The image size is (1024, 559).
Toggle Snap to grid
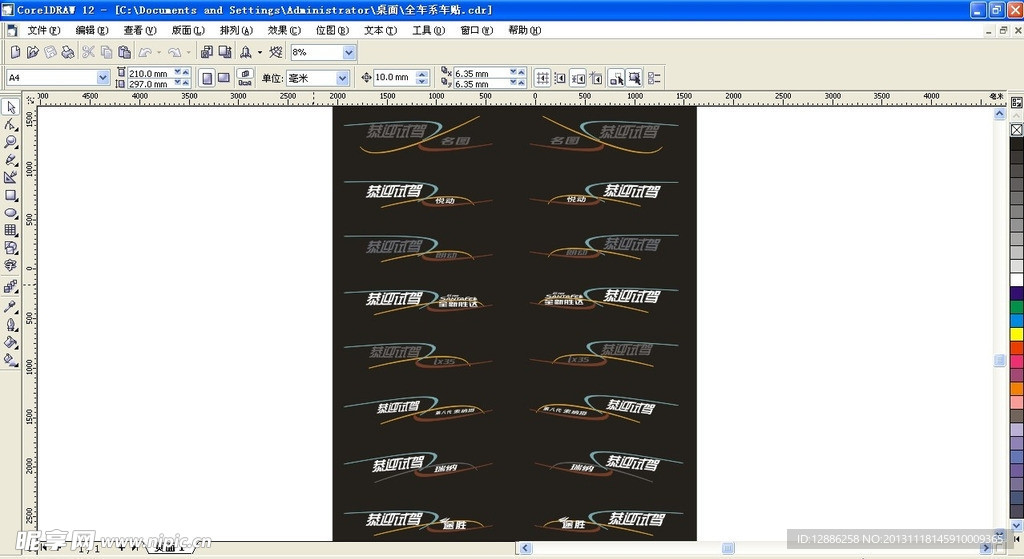tap(543, 78)
